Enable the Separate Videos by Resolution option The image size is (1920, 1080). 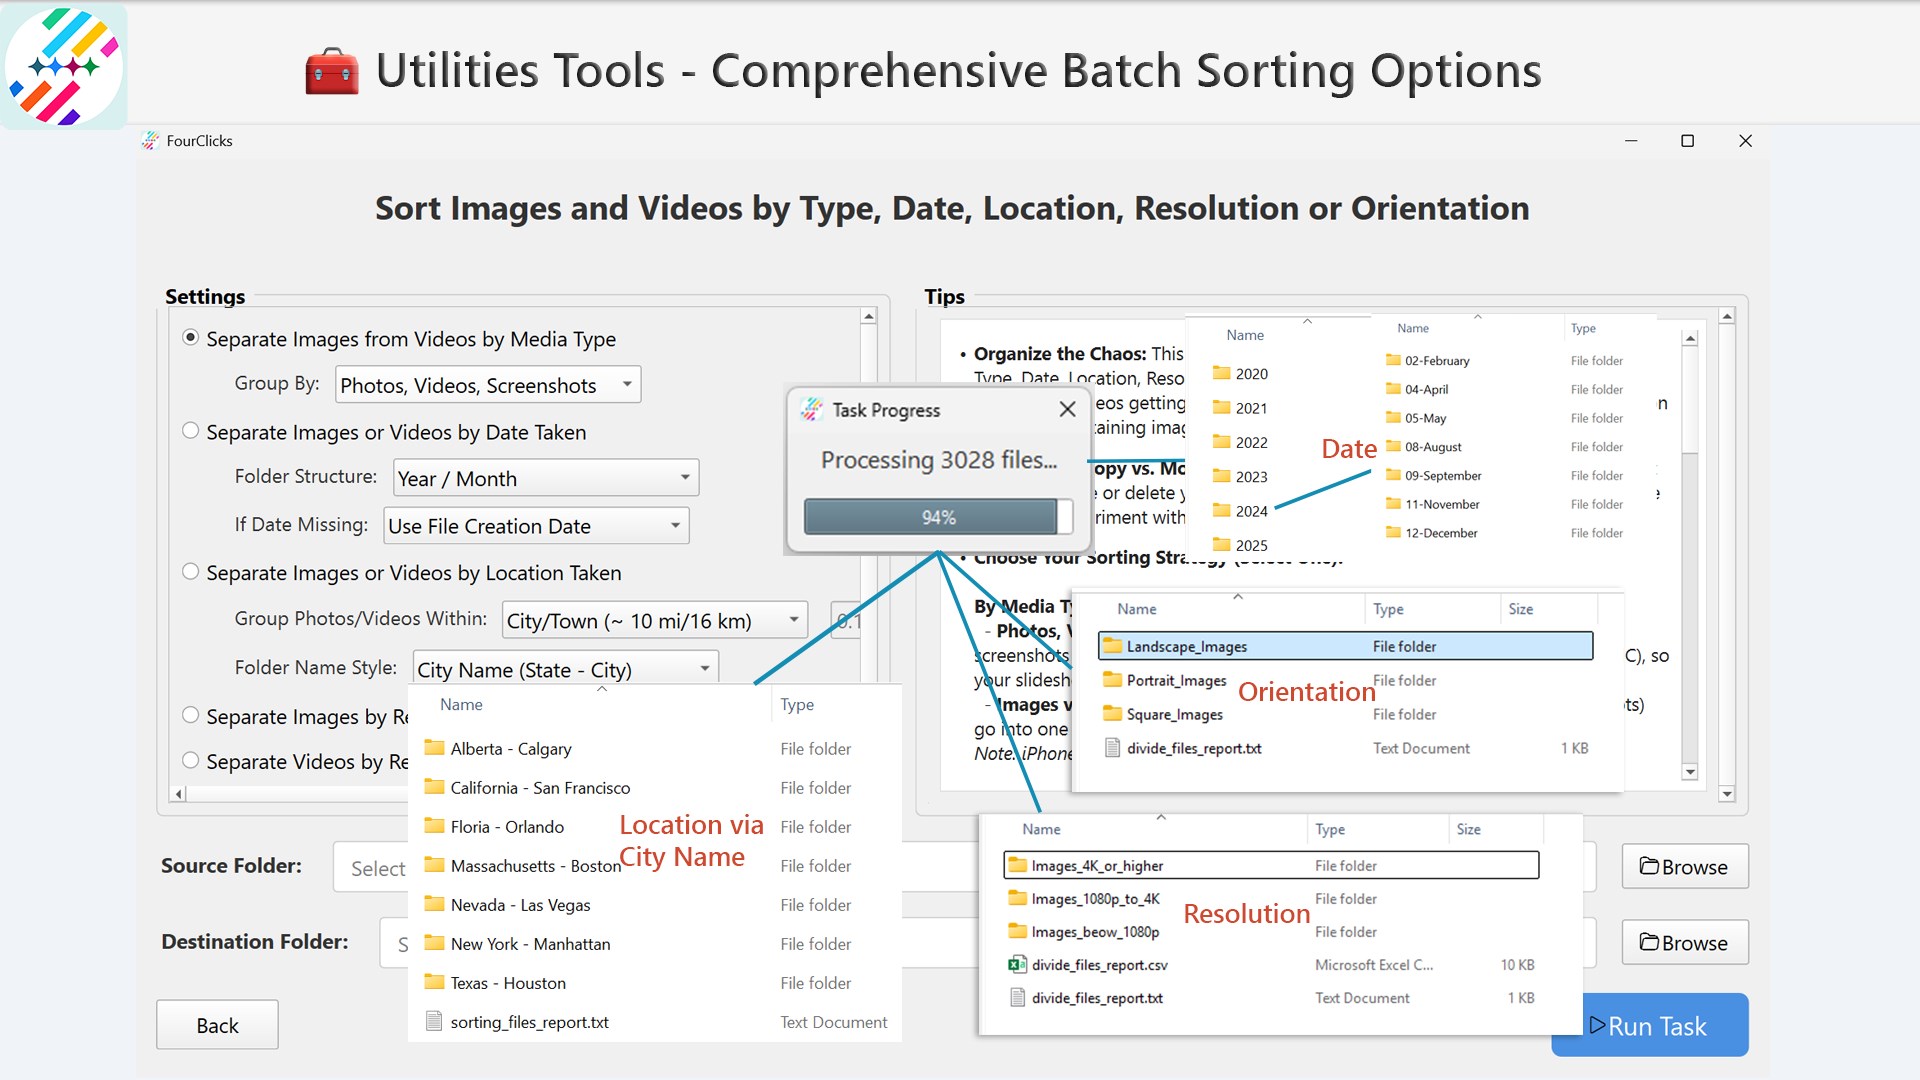191,760
